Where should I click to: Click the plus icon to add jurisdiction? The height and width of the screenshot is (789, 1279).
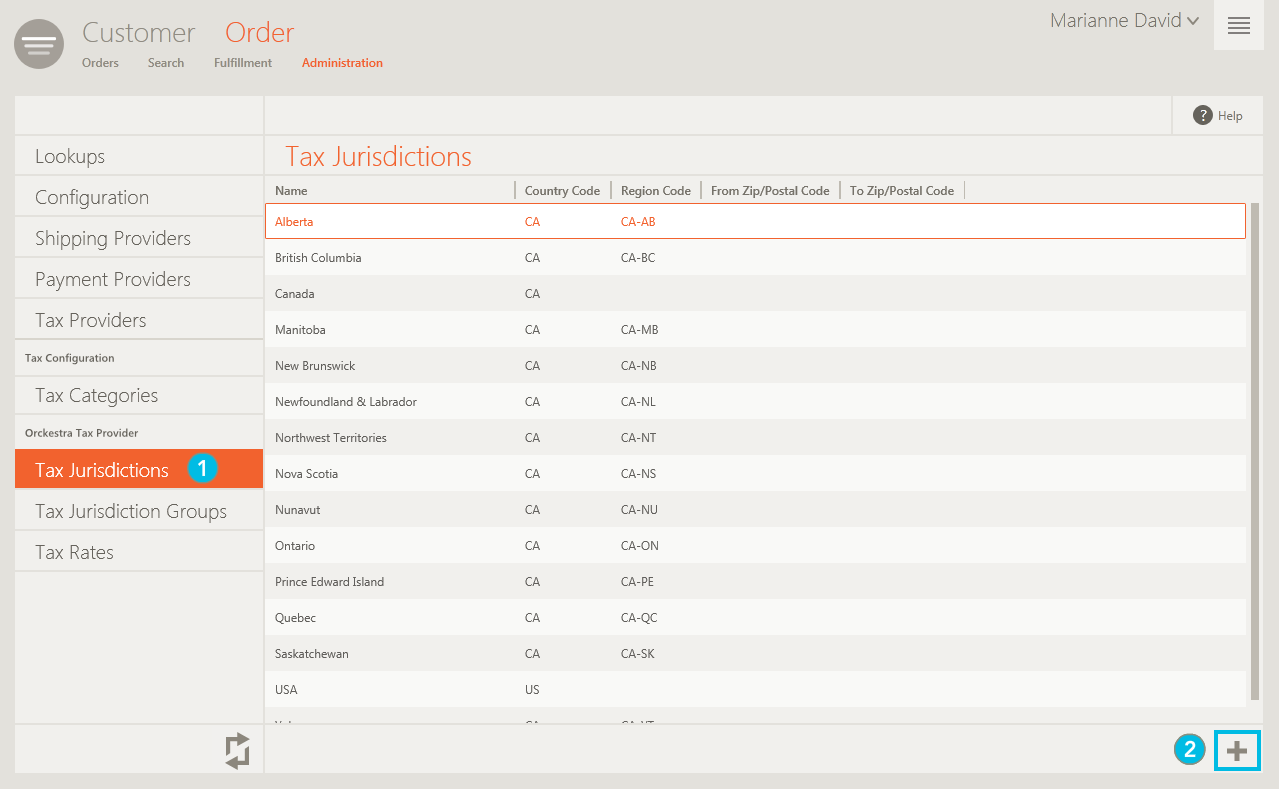pos(1237,751)
